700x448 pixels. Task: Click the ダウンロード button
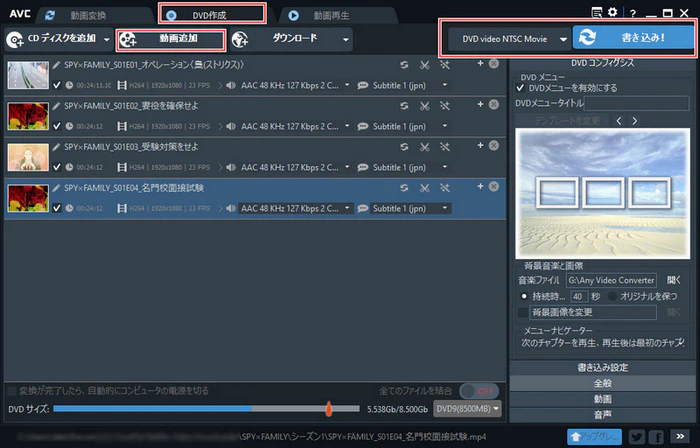(285, 39)
